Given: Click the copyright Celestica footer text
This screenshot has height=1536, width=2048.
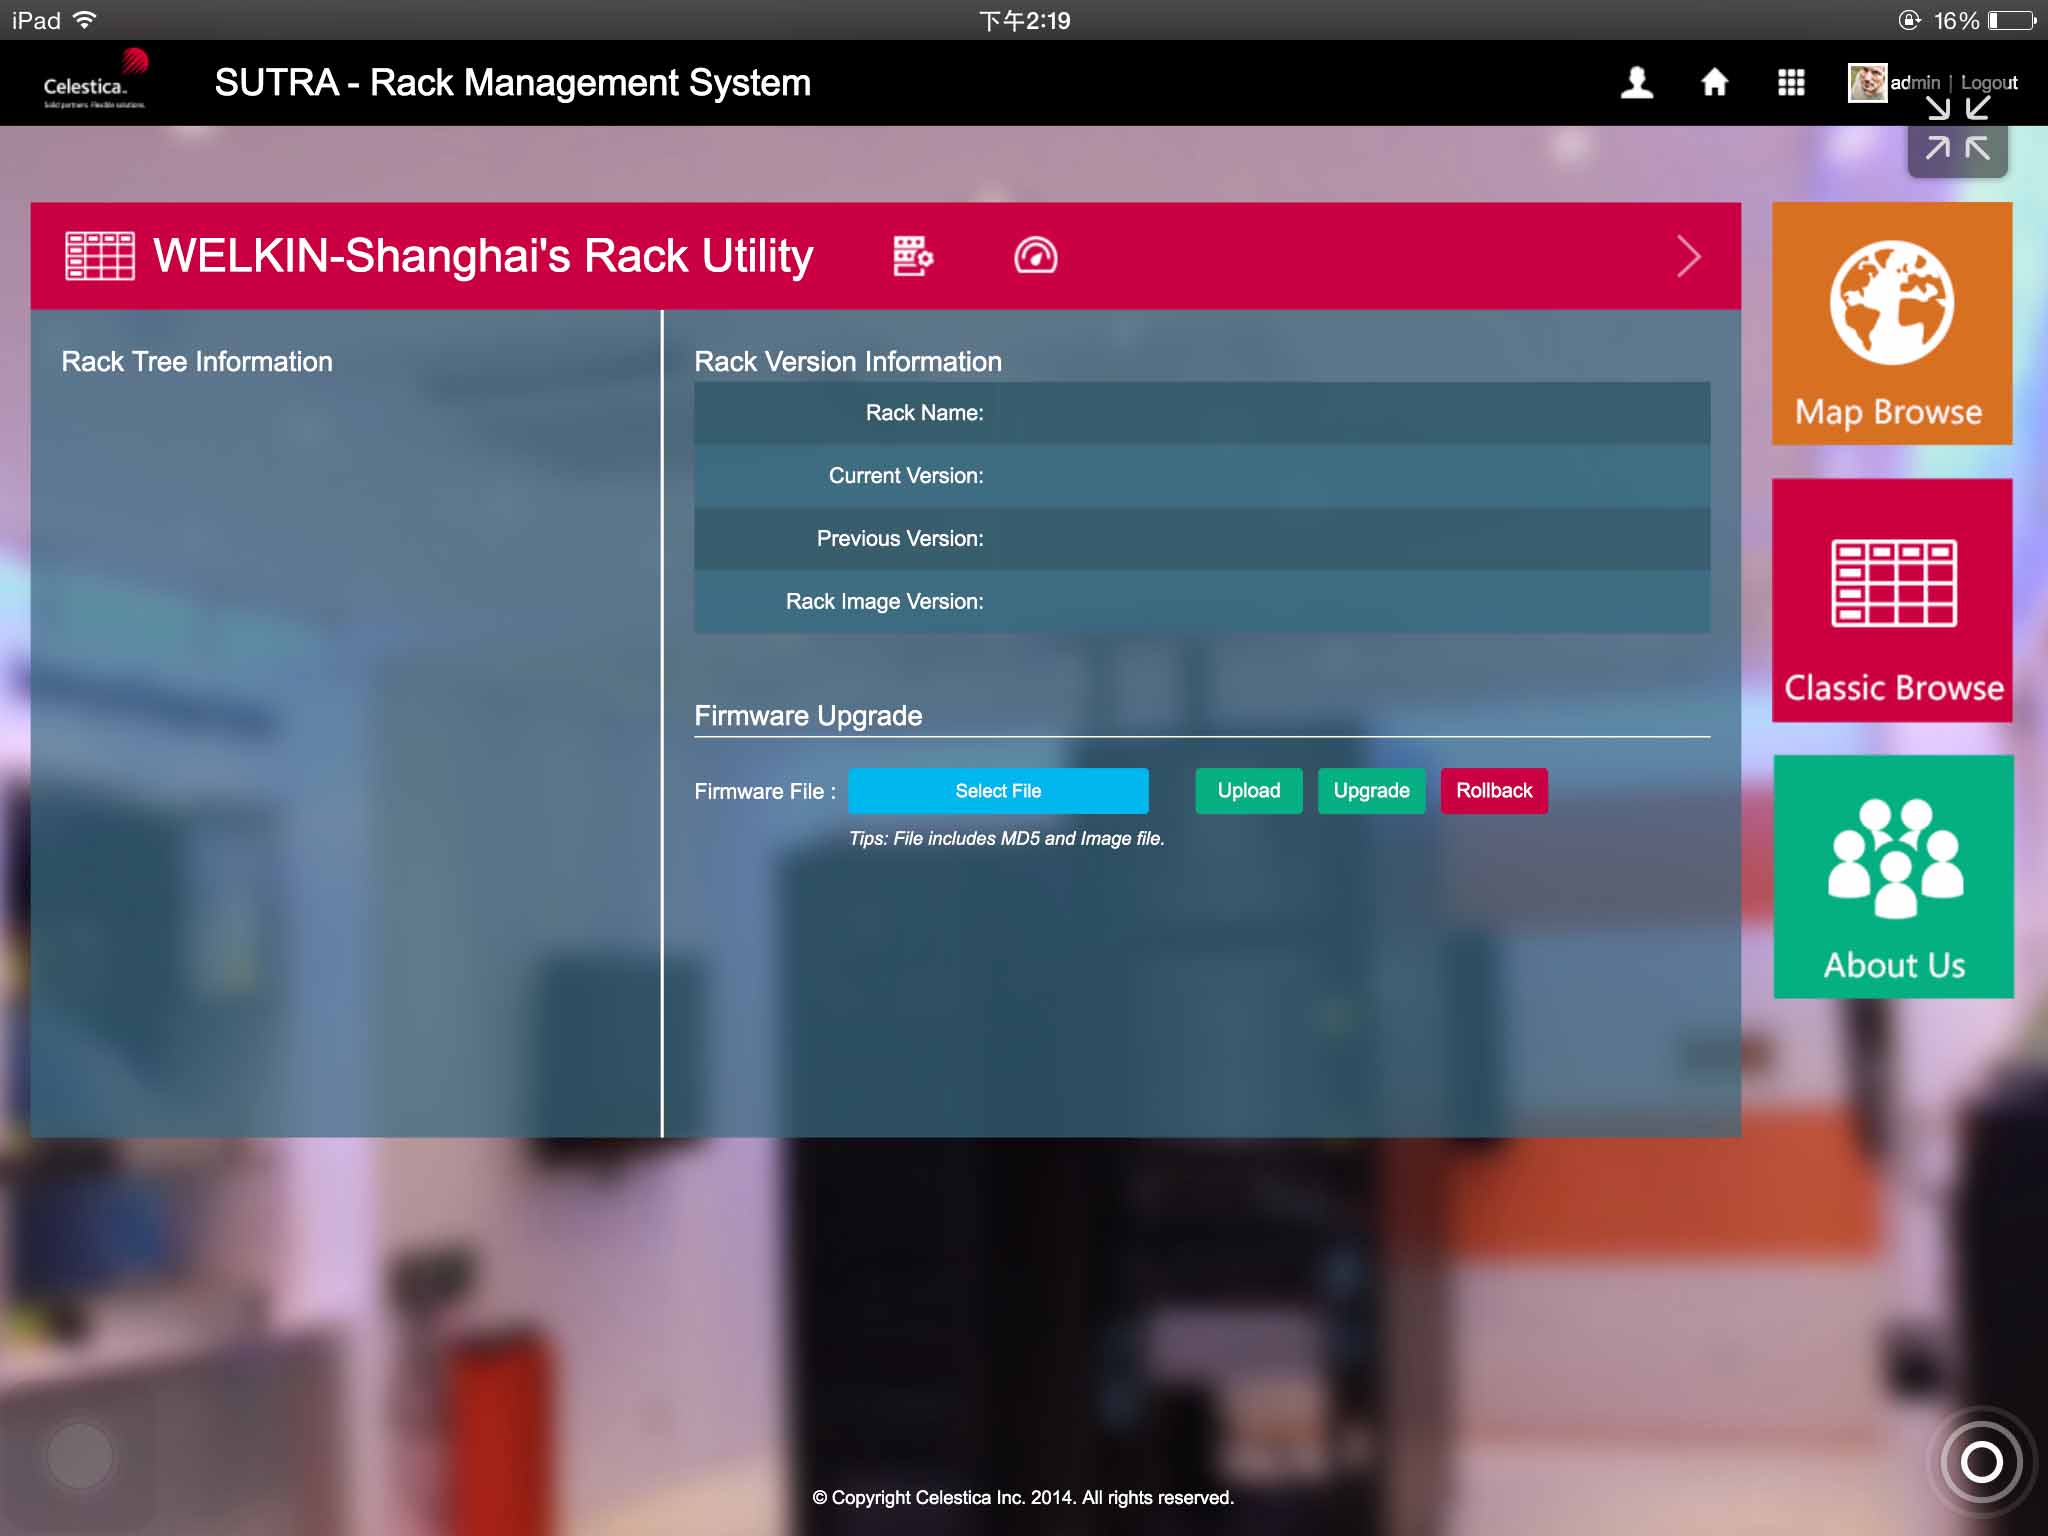Looking at the screenshot, I should point(1023,1498).
